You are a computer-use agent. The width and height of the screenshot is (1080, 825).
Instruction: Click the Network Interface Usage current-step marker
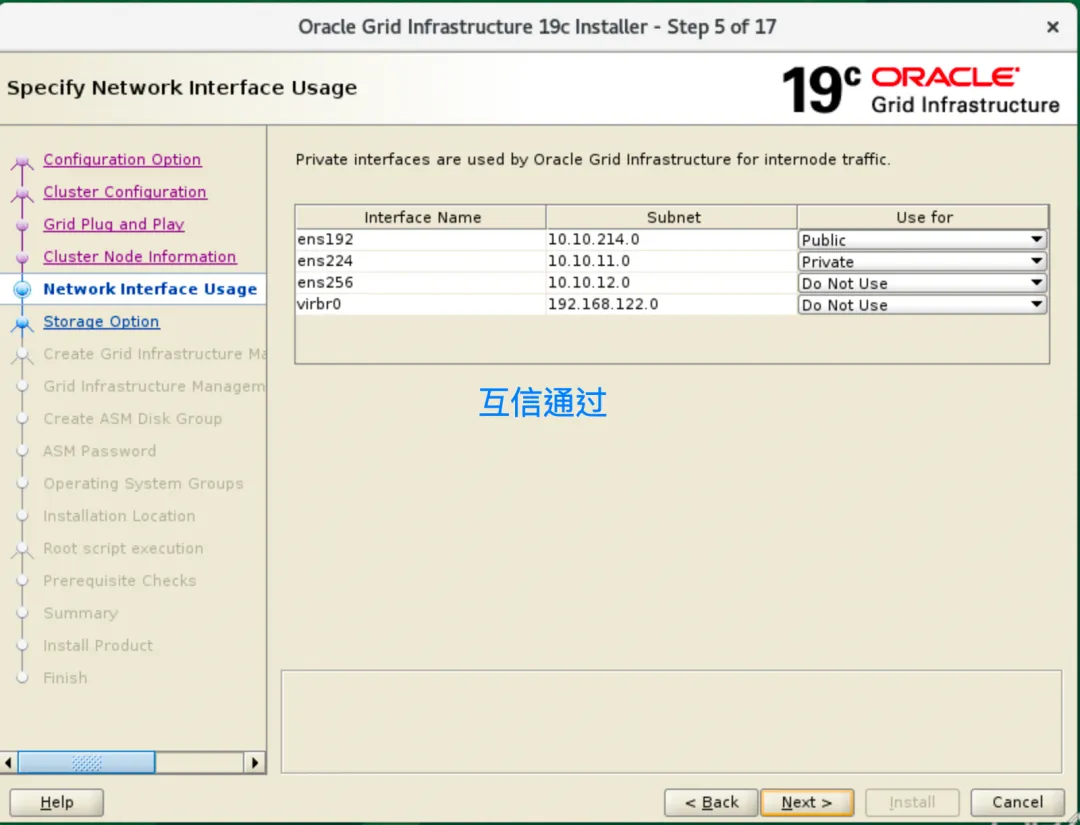(22, 289)
